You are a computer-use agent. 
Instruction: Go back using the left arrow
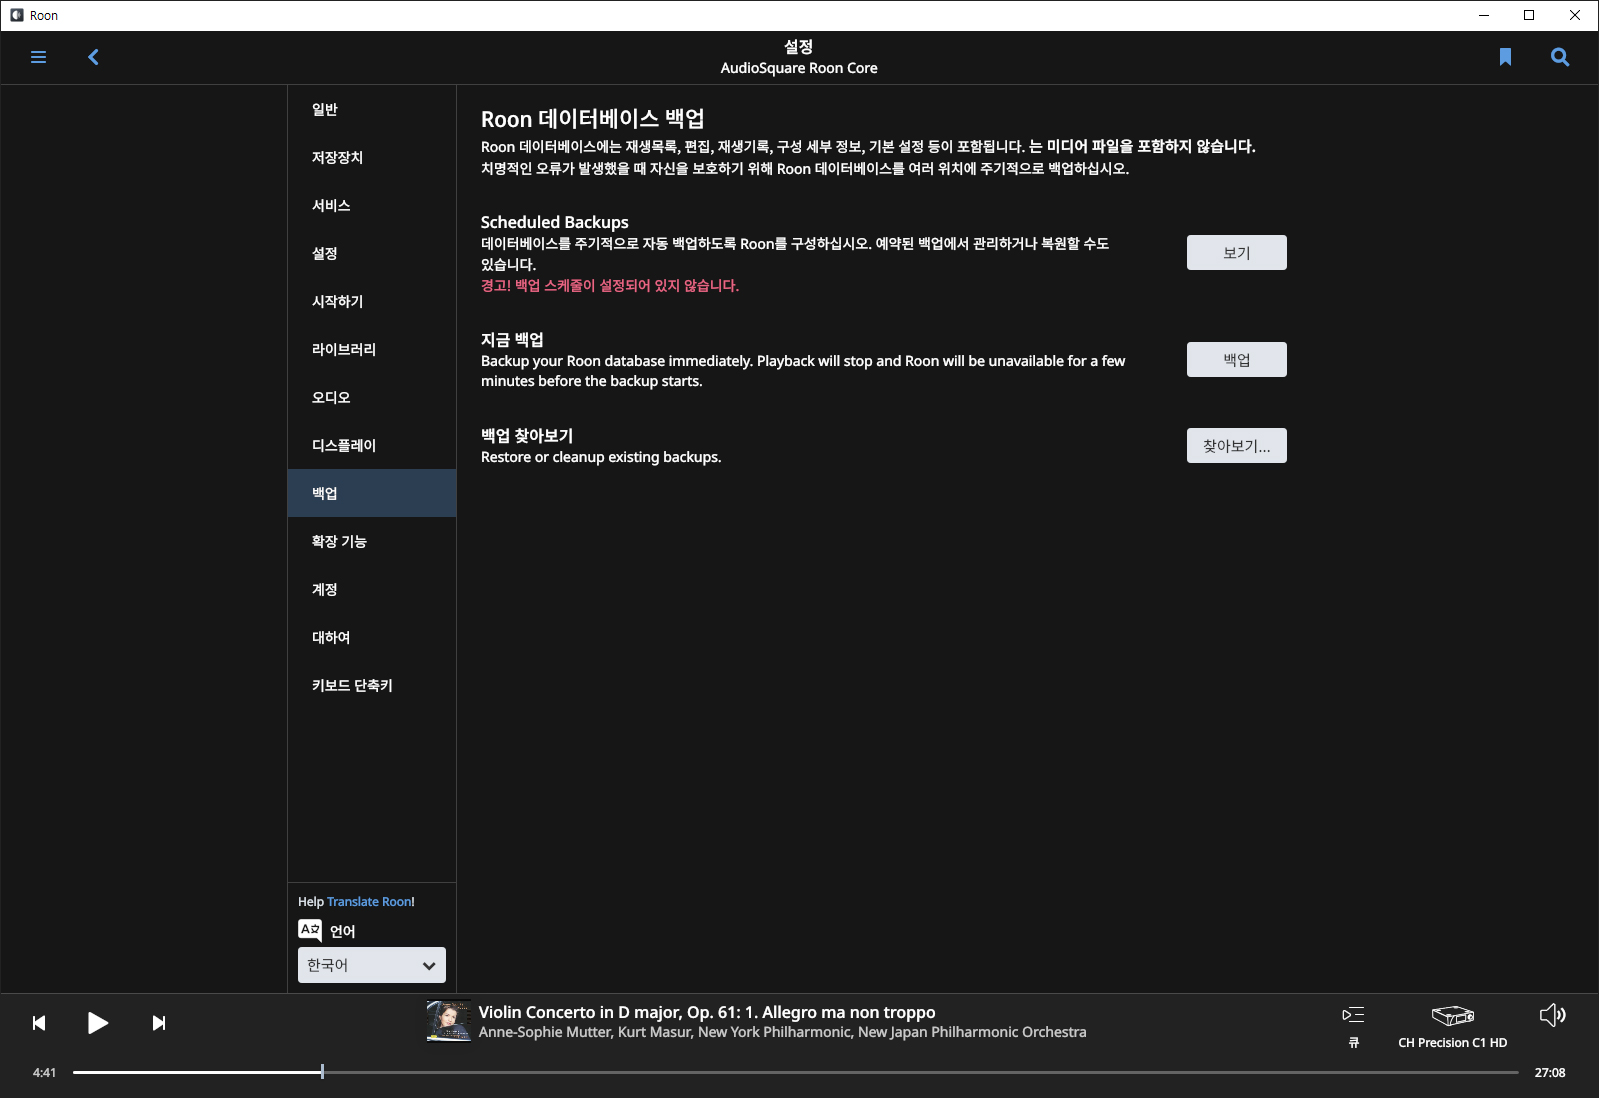click(94, 57)
